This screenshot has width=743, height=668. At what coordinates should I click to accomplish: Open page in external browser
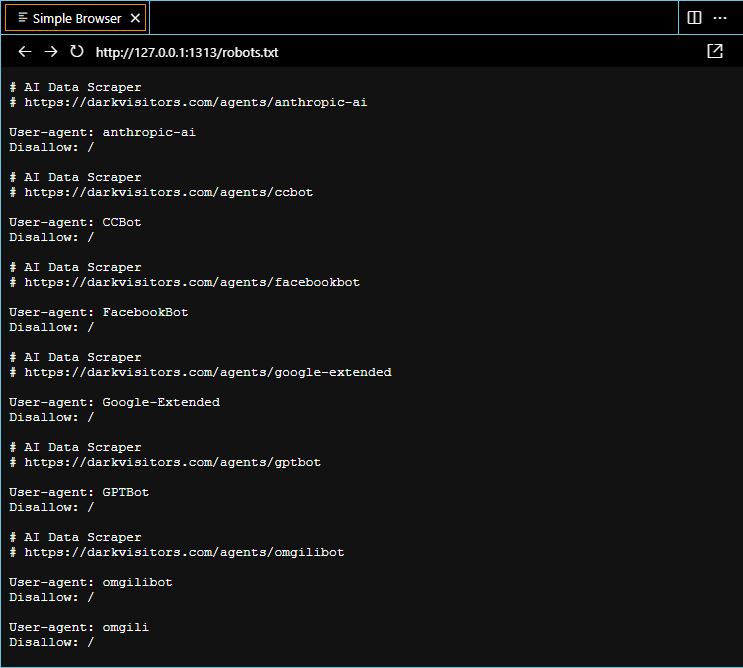[715, 51]
